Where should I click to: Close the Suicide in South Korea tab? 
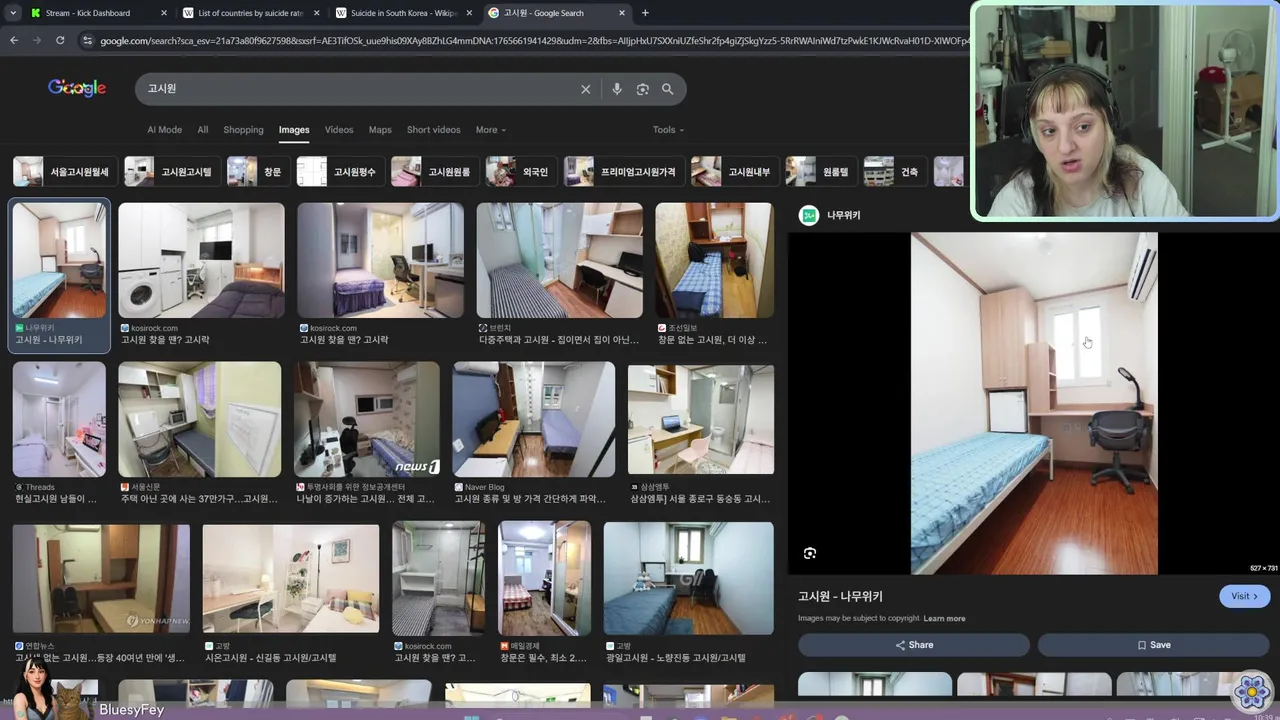pos(469,13)
